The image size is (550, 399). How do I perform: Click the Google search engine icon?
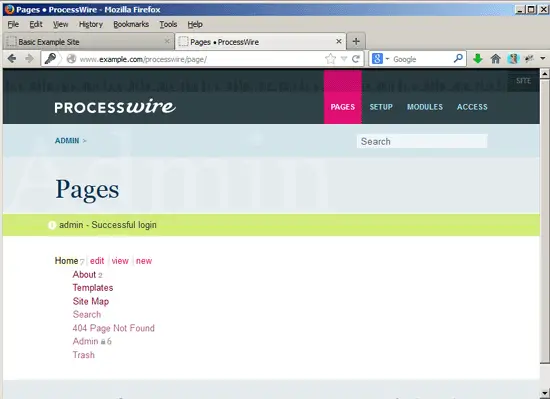(x=377, y=59)
